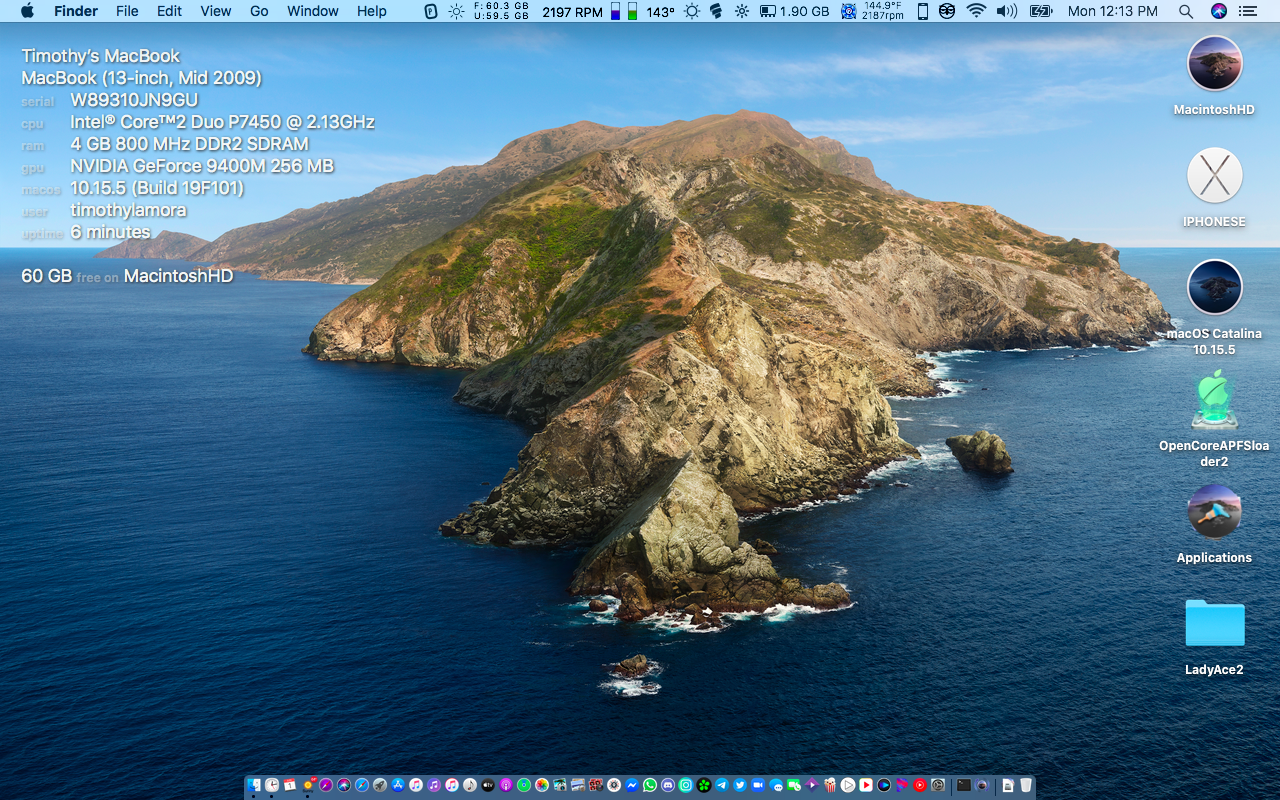Open the grey music-note app in the Dock
This screenshot has width=1280, height=800.
470,785
